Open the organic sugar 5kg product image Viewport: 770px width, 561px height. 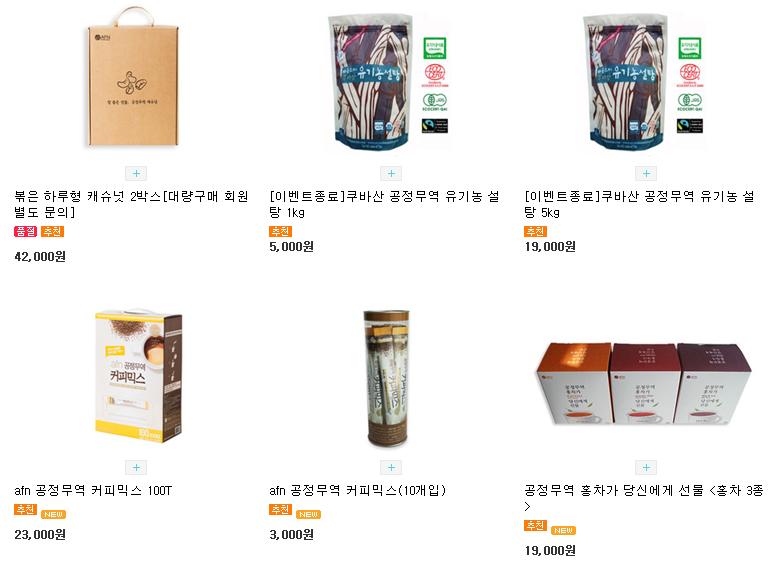pos(643,82)
